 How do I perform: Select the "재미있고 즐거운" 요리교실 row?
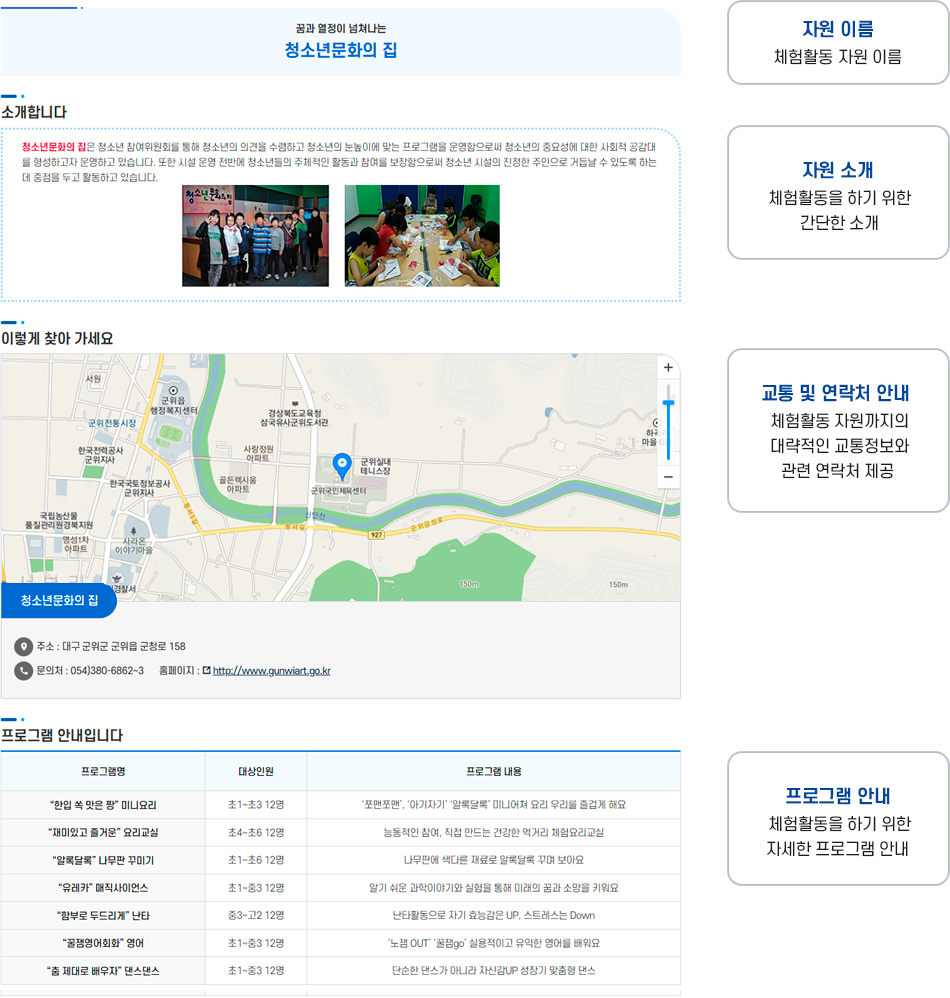[x=340, y=833]
